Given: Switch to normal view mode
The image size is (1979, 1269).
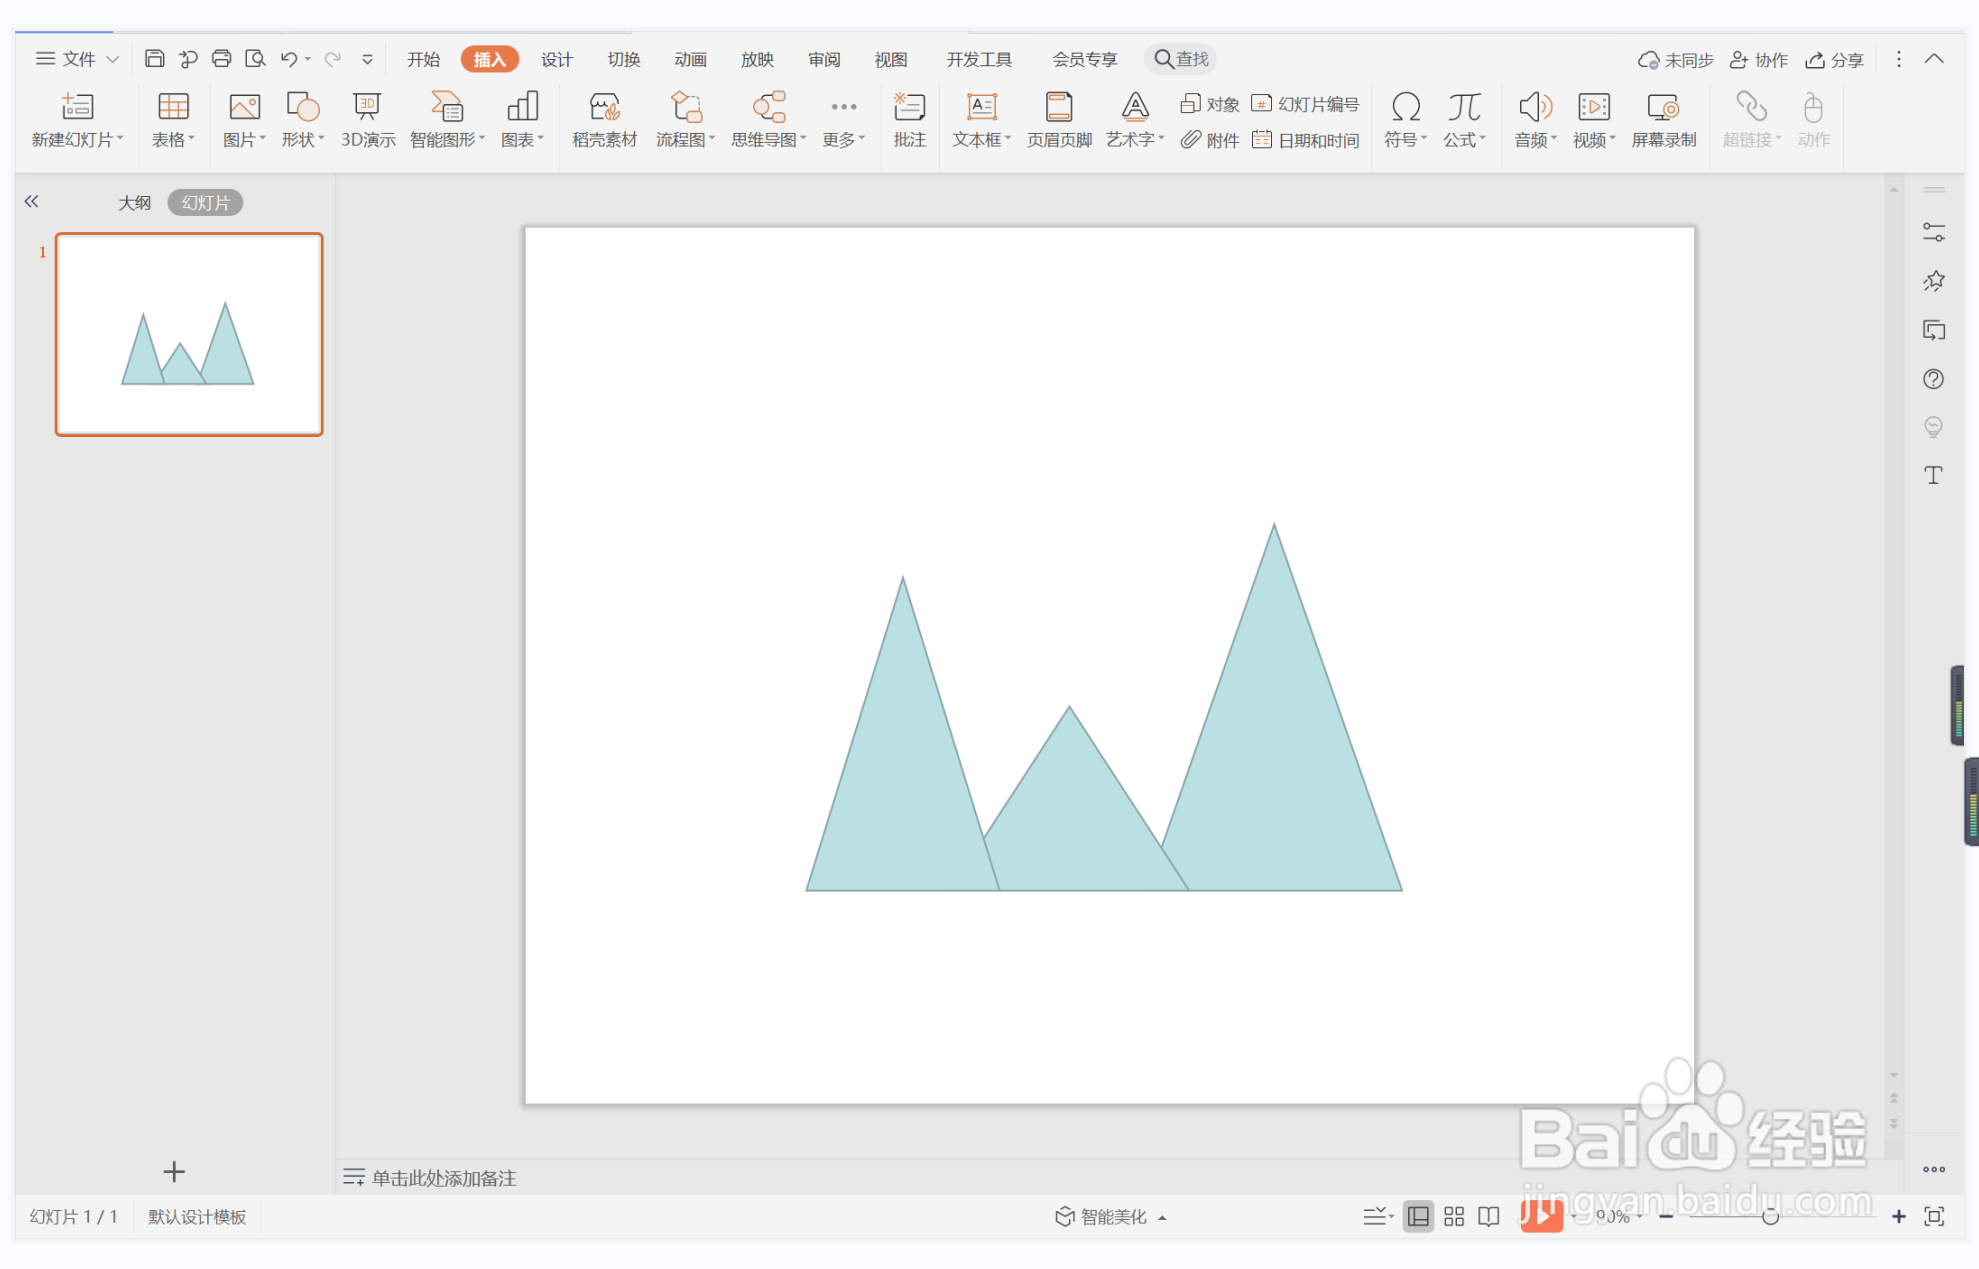Looking at the screenshot, I should (1418, 1216).
